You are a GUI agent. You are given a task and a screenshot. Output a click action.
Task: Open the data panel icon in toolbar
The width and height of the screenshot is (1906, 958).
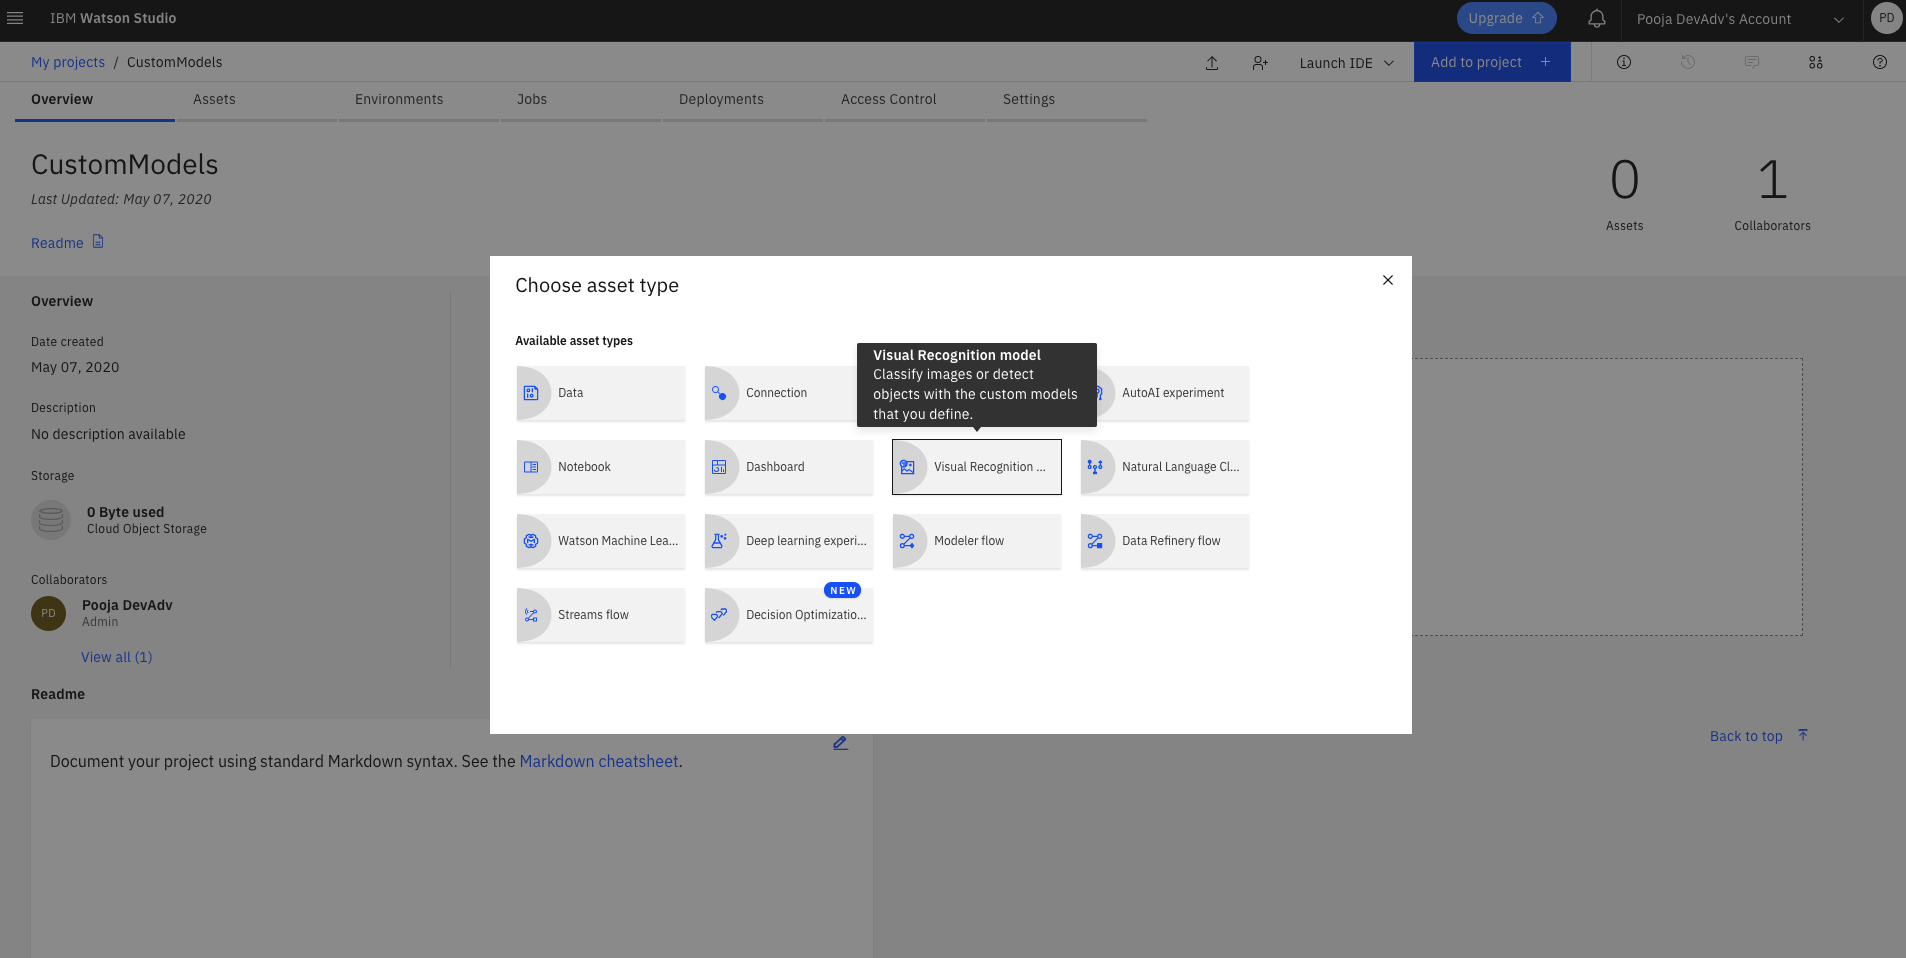click(1816, 62)
